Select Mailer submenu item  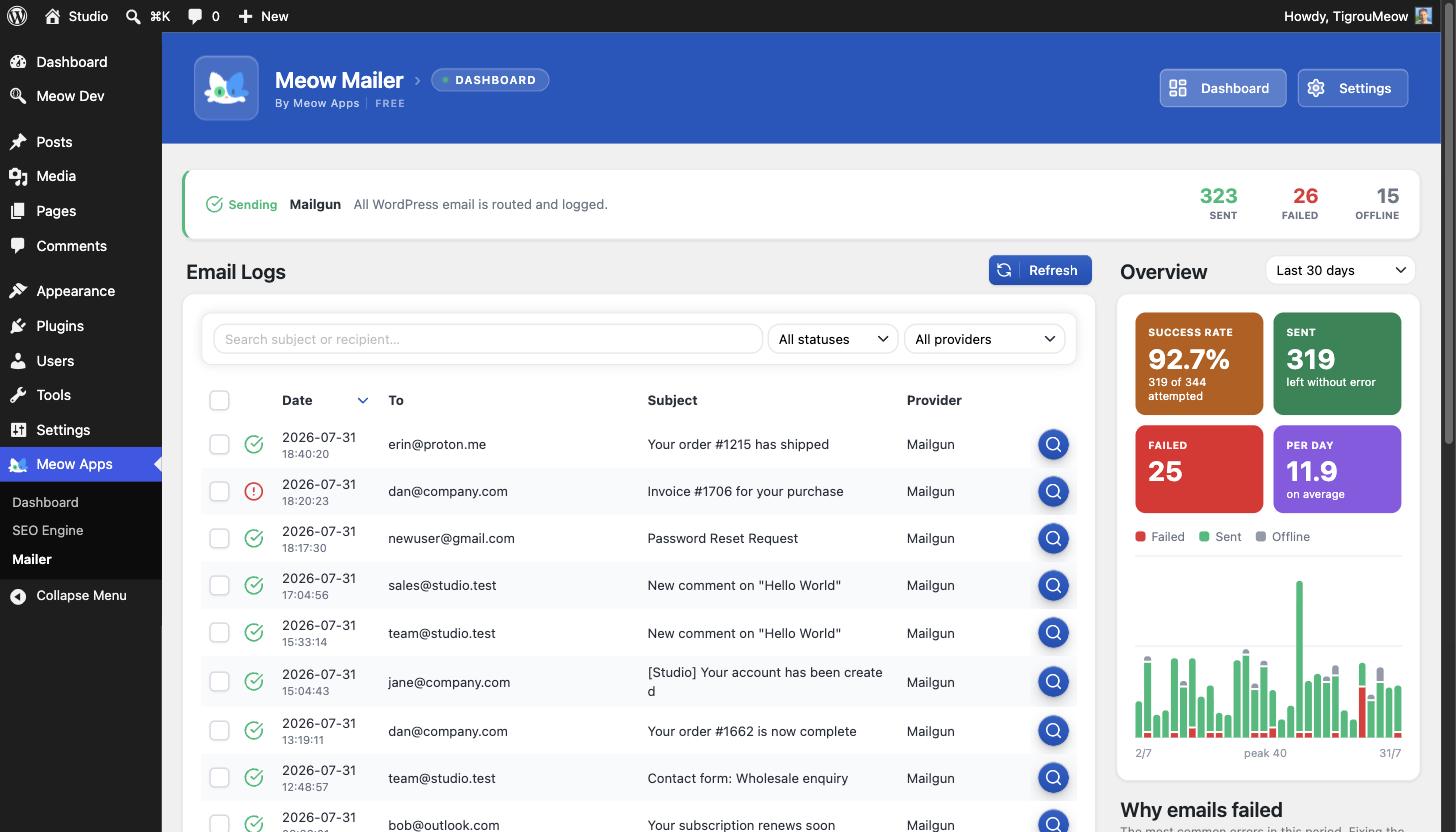click(31, 559)
